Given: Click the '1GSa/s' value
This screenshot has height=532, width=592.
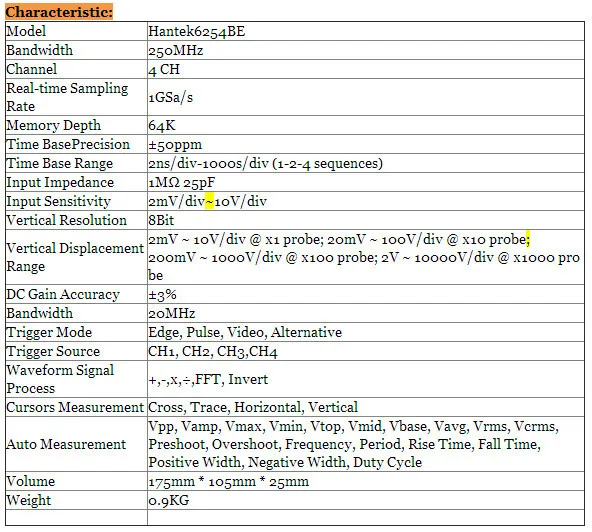Looking at the screenshot, I should [x=171, y=97].
